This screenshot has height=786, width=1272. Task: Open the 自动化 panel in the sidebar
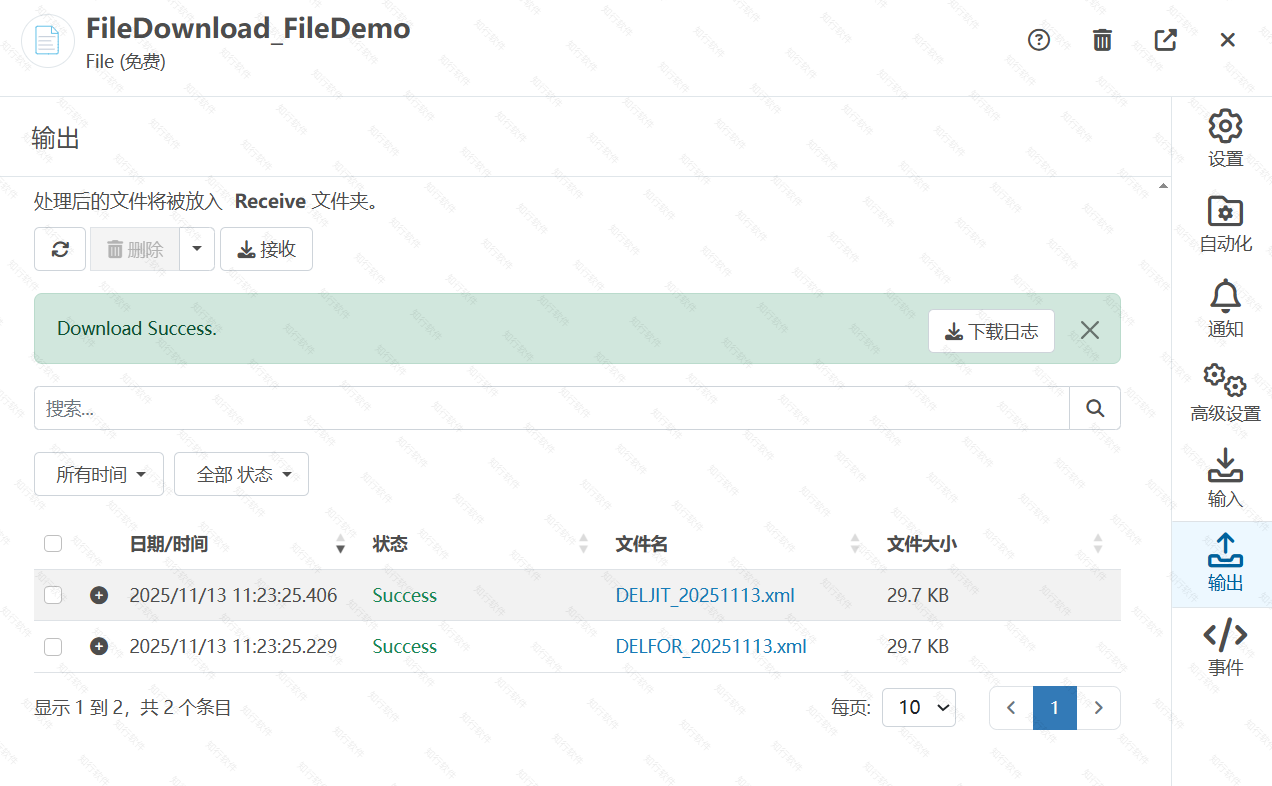point(1225,224)
